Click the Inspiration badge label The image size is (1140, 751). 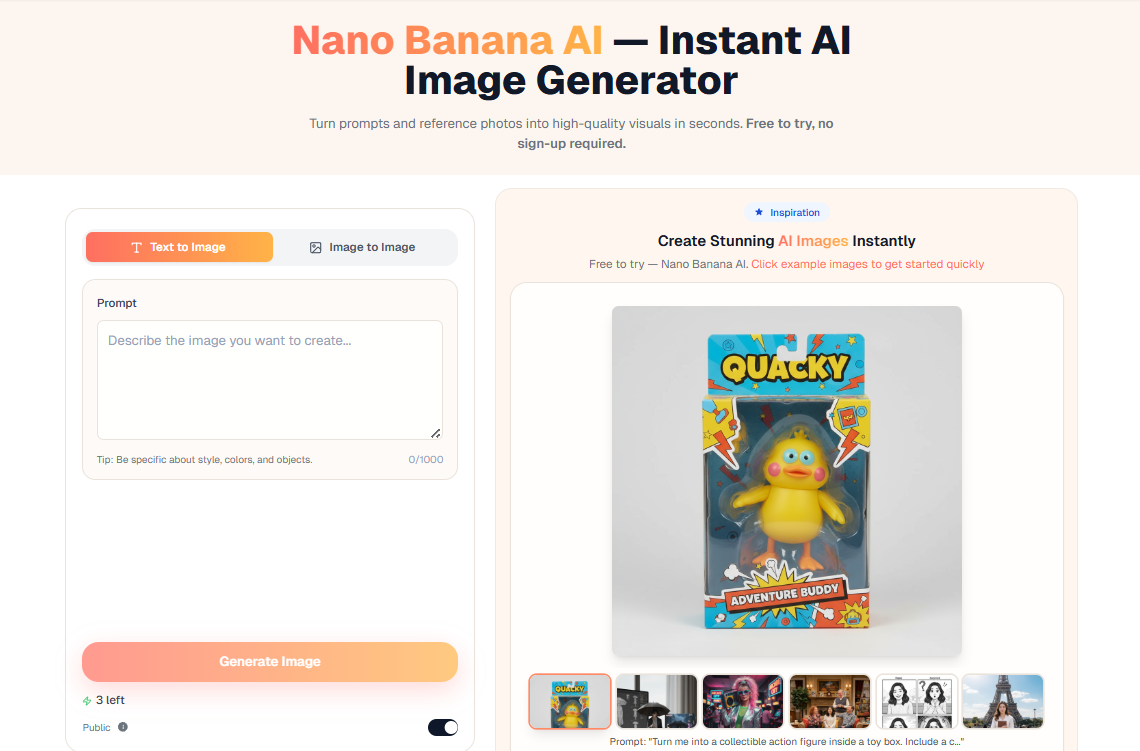coord(787,212)
